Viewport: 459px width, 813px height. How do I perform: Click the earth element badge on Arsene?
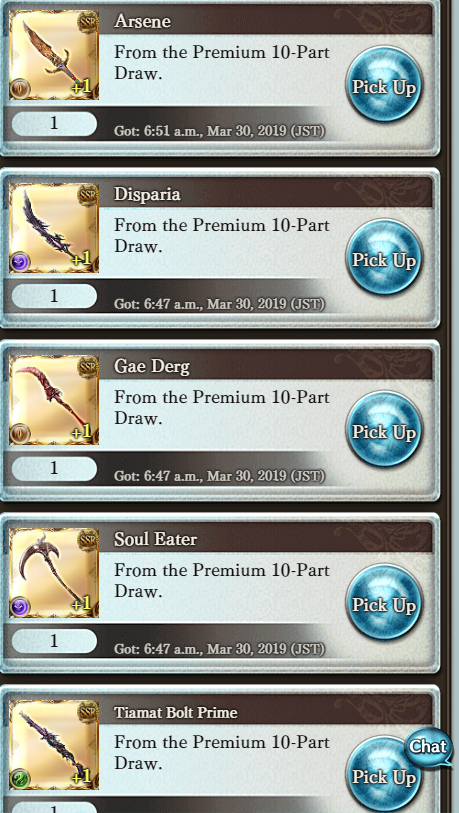(x=20, y=89)
